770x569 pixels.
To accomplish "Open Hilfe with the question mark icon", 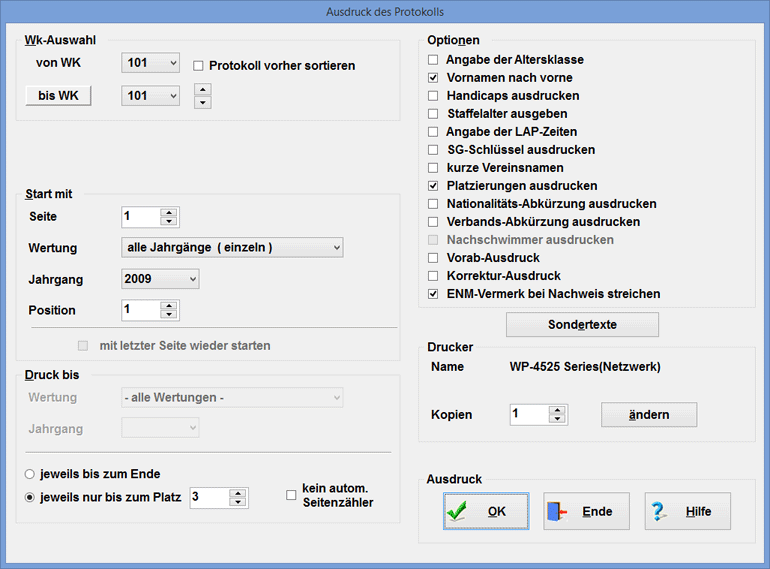I will point(687,511).
